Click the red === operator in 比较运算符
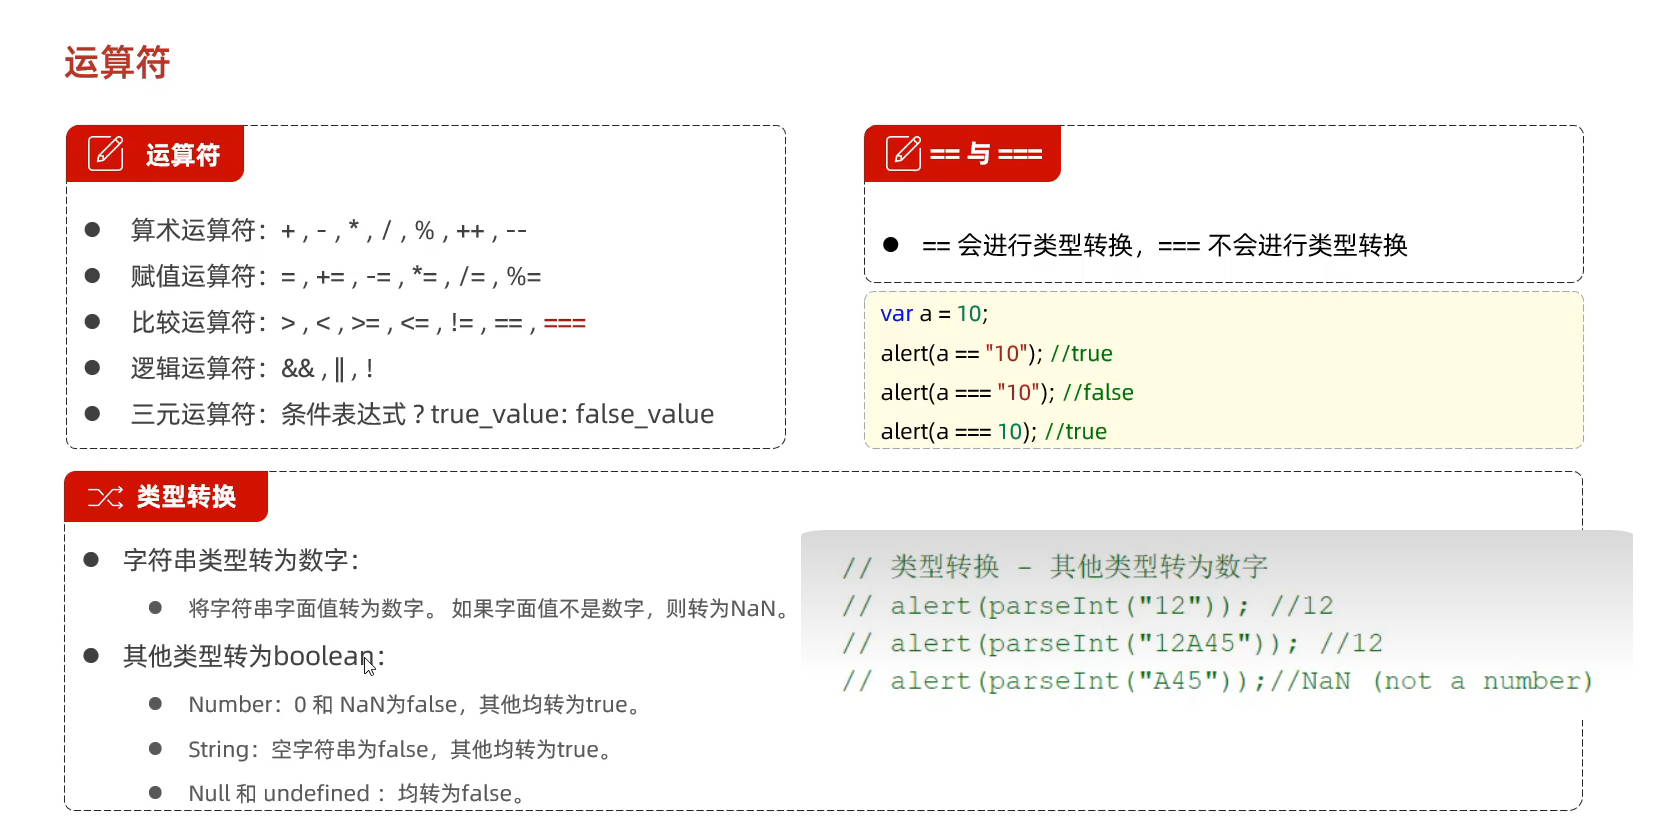Screen dimensions: 1657x818 (564, 323)
